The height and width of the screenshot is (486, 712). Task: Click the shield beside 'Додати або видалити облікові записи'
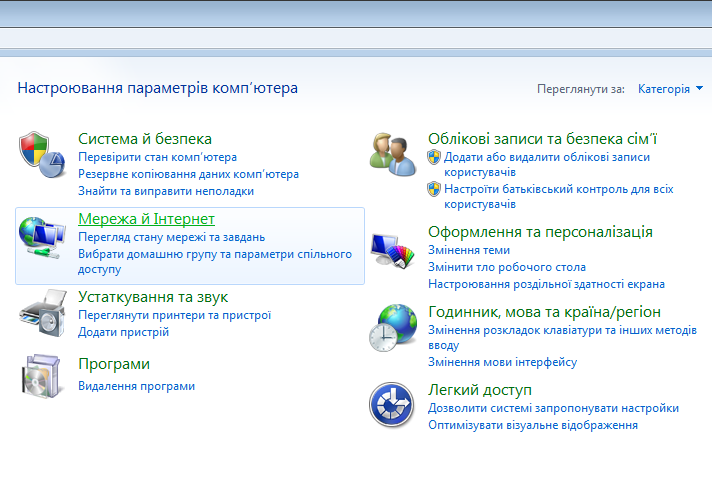(434, 157)
